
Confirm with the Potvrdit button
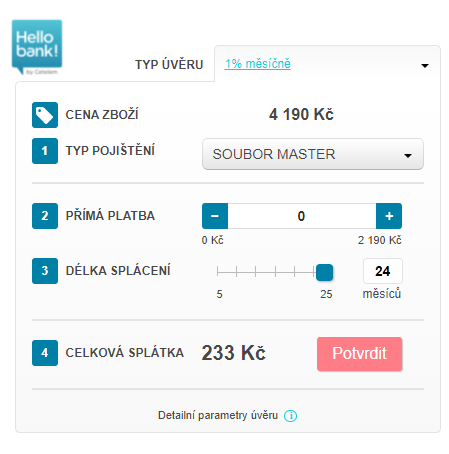coord(360,354)
